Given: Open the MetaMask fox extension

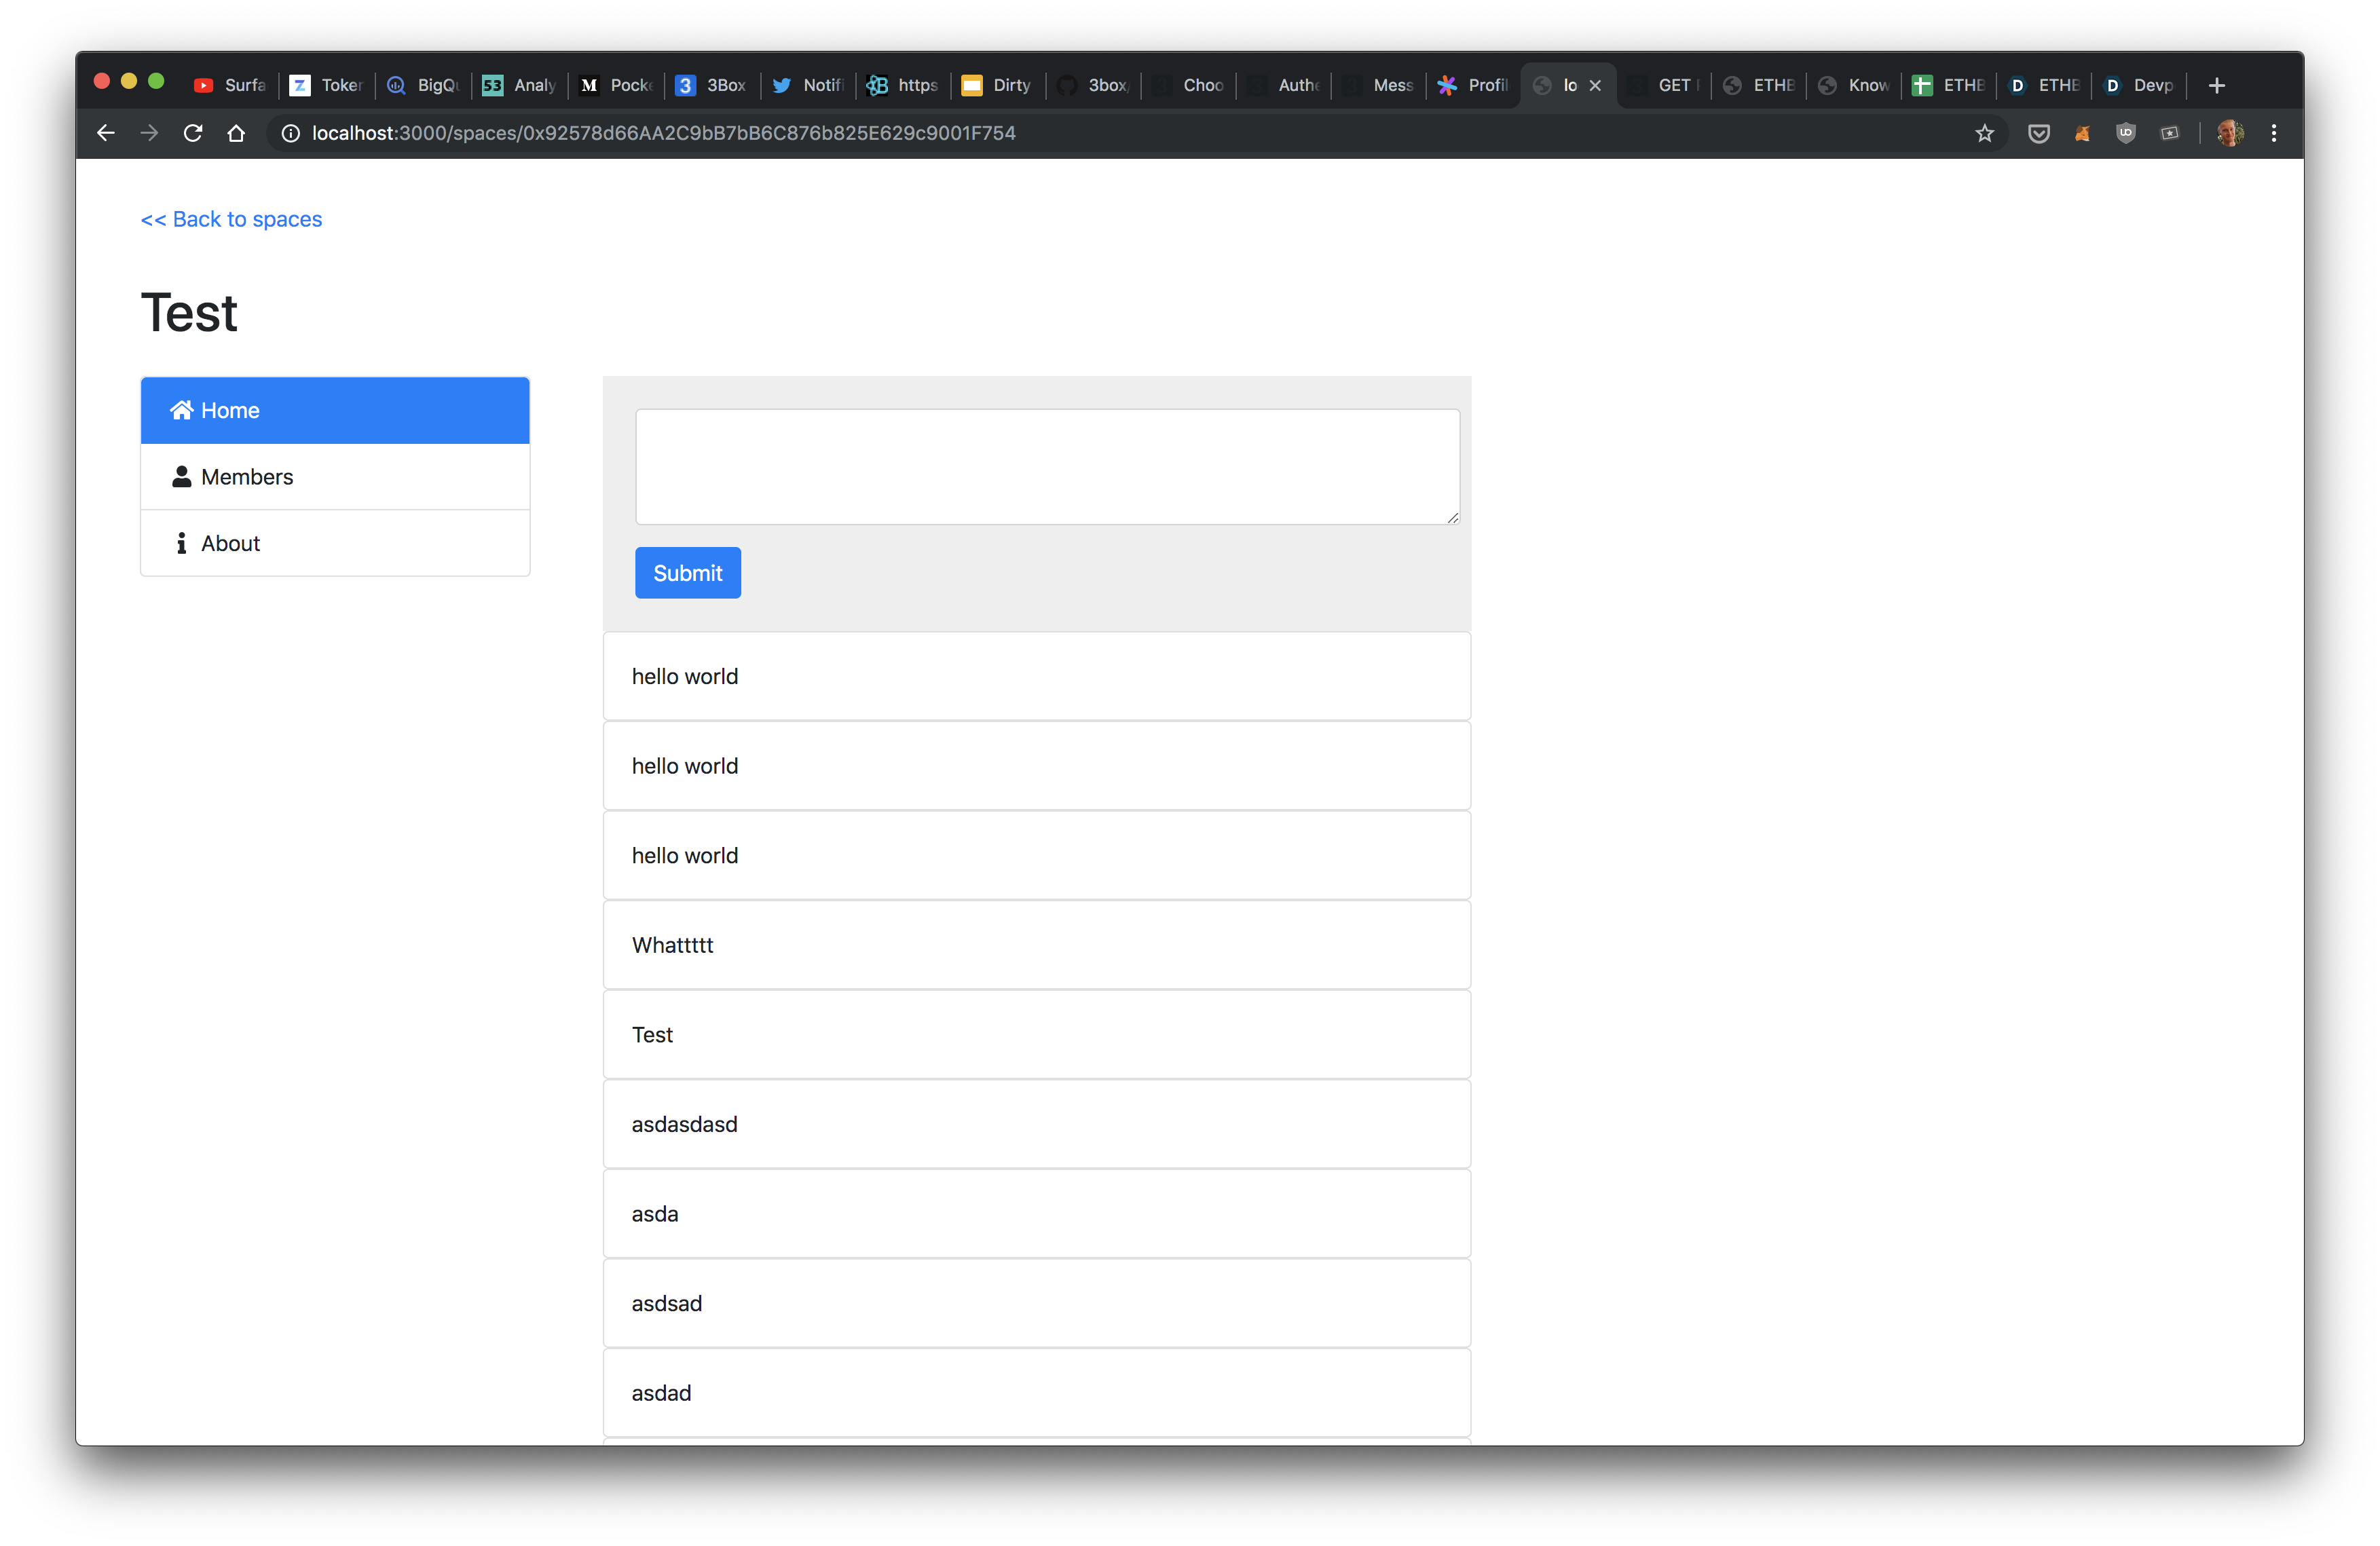Looking at the screenshot, I should coord(2082,133).
